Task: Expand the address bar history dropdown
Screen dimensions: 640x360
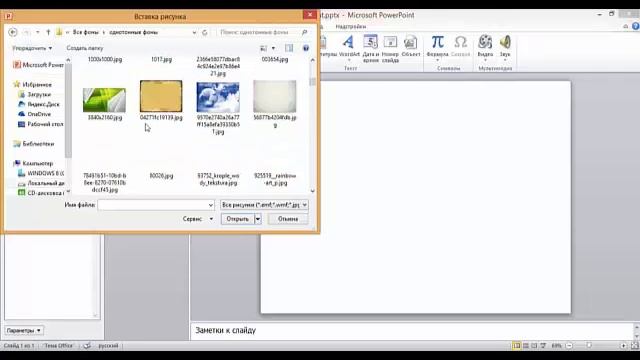Action: 194,32
